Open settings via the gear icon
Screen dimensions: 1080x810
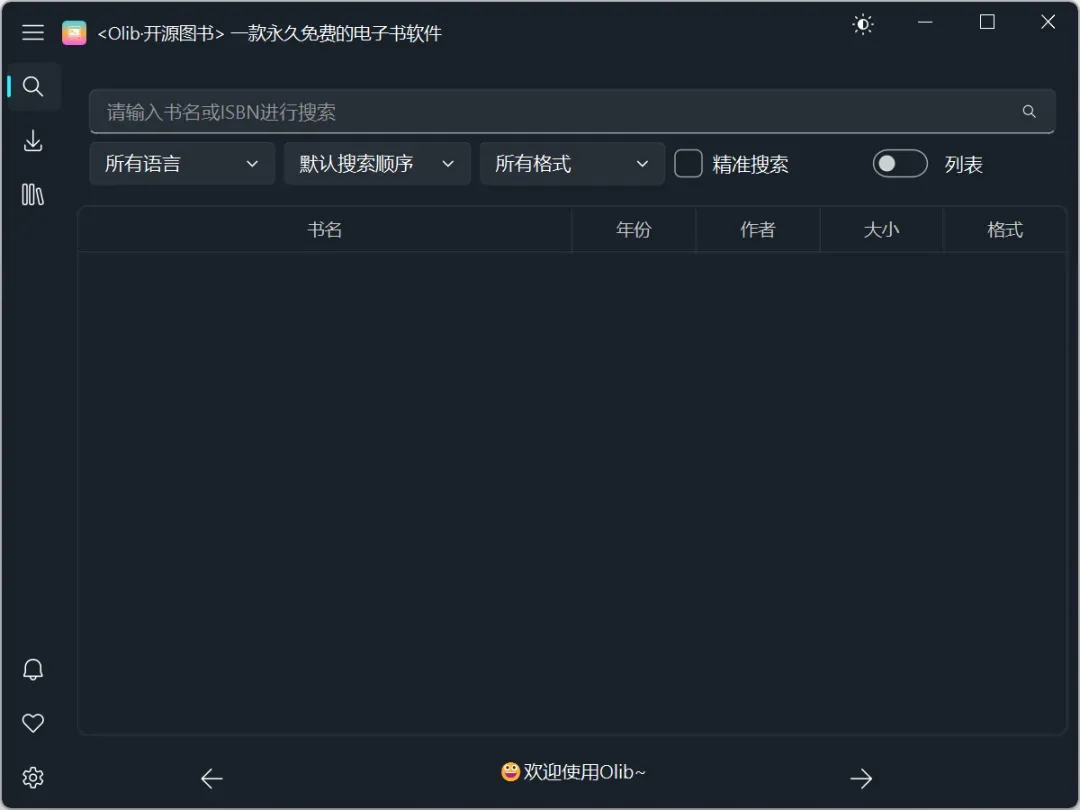click(x=33, y=777)
